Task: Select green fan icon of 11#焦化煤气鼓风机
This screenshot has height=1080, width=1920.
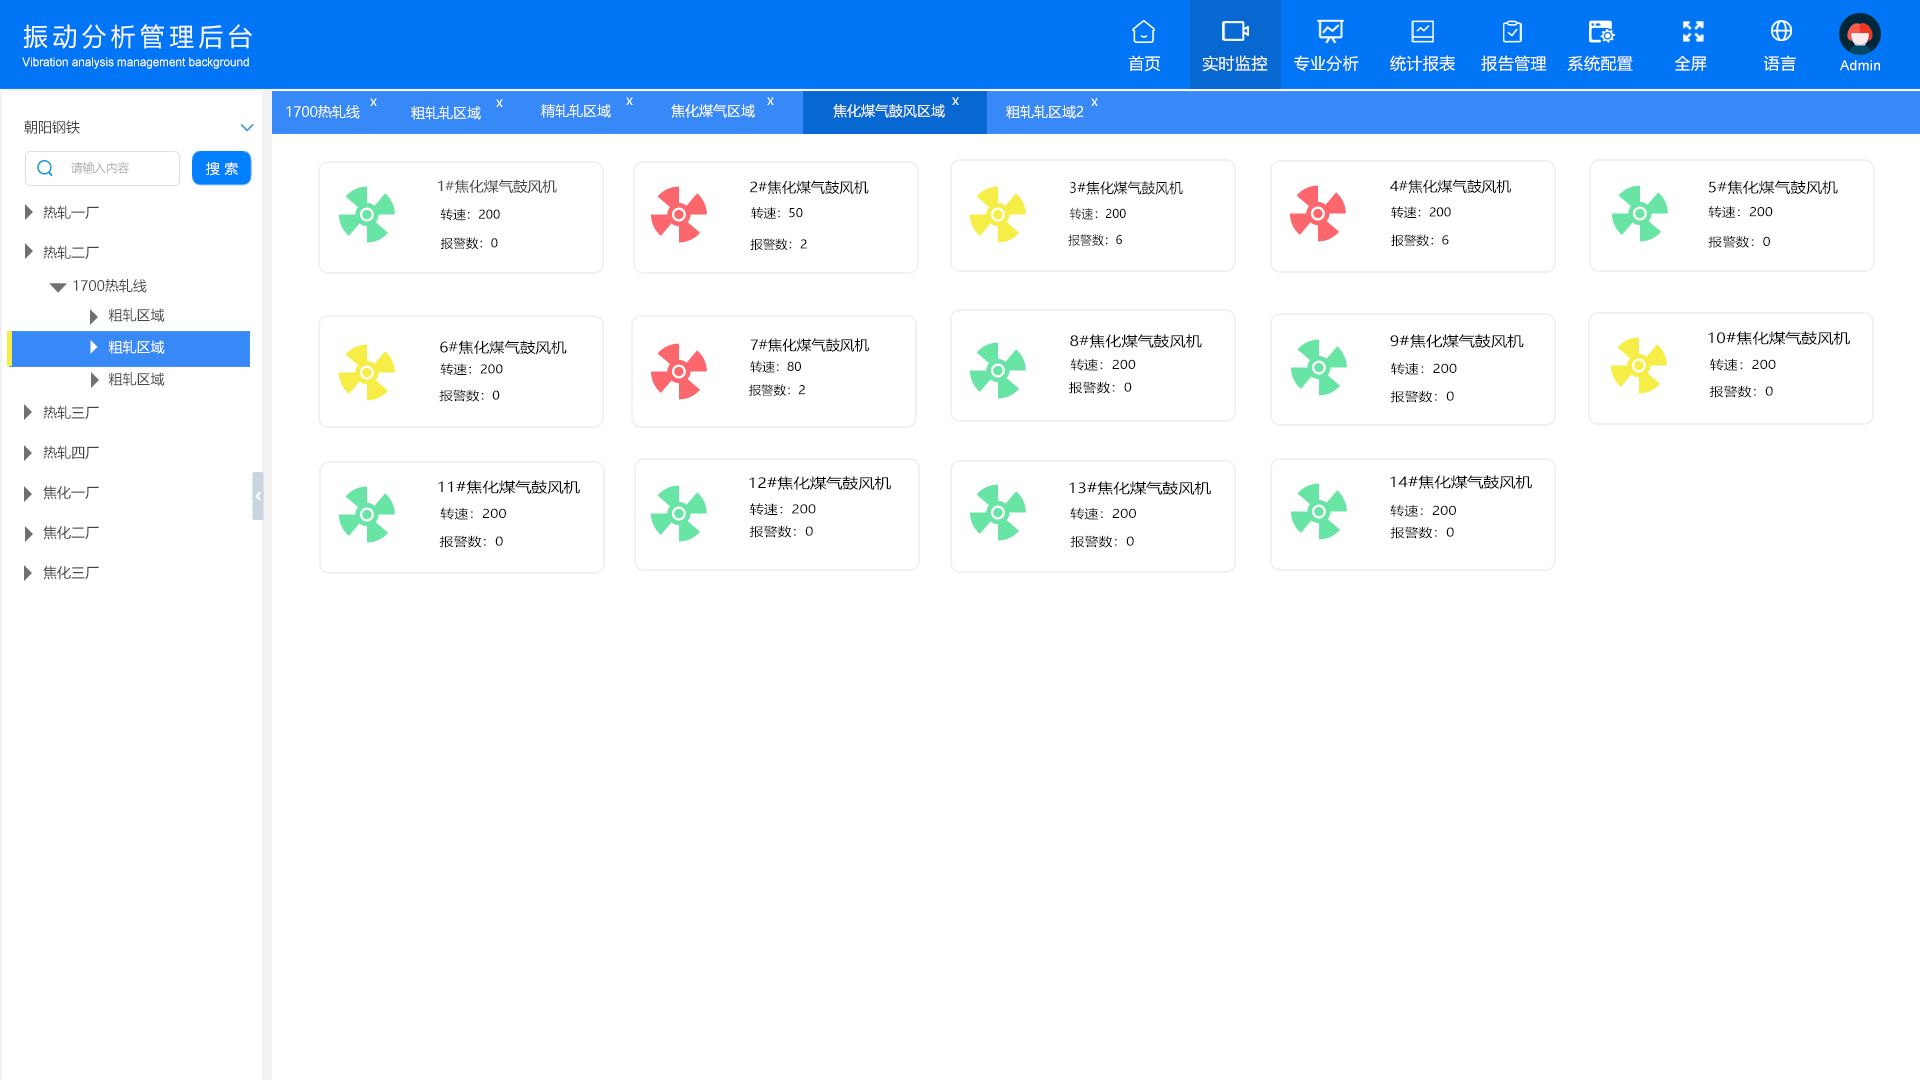Action: (367, 514)
